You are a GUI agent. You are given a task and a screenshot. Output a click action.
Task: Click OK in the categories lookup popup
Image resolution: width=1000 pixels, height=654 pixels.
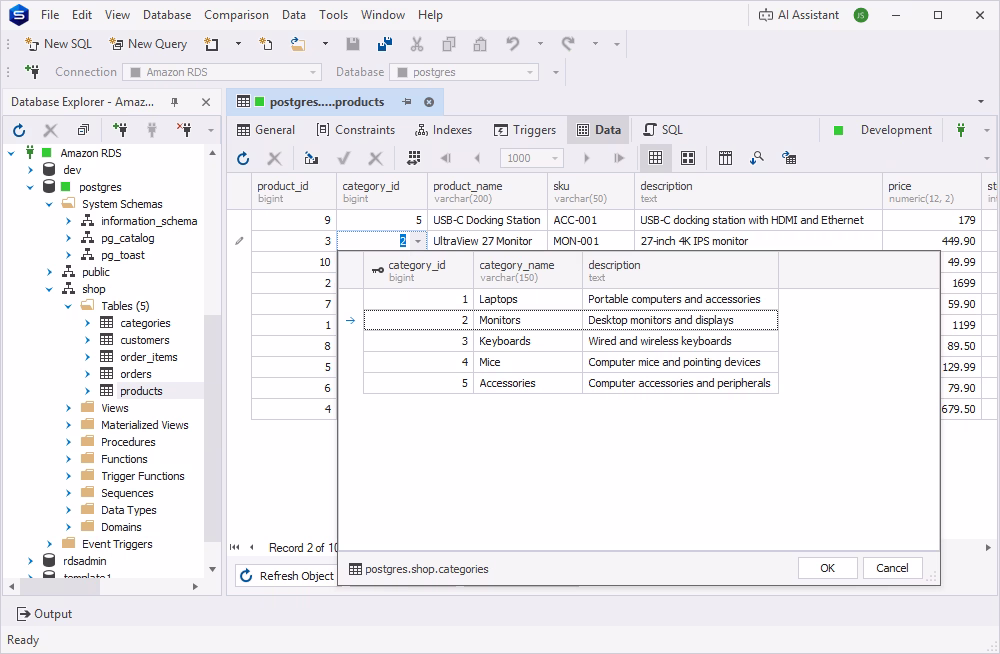pos(827,568)
